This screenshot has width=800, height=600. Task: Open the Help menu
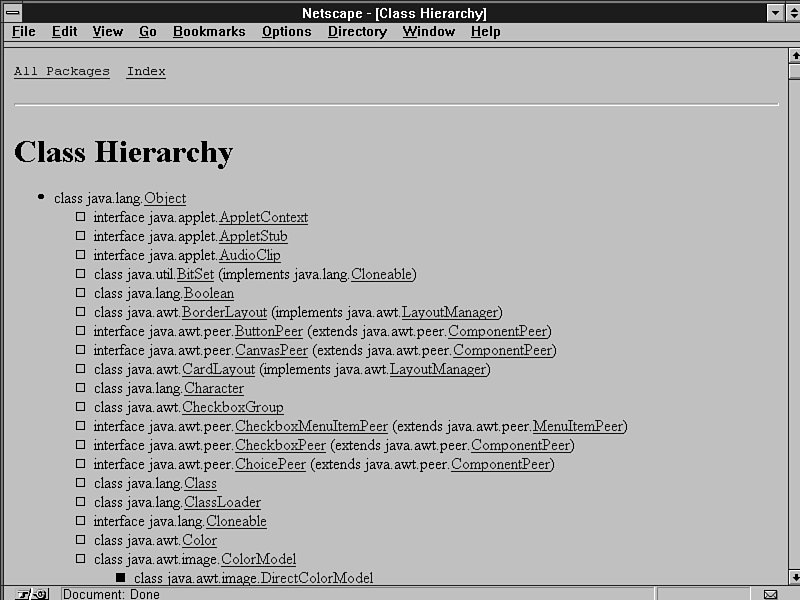[485, 32]
